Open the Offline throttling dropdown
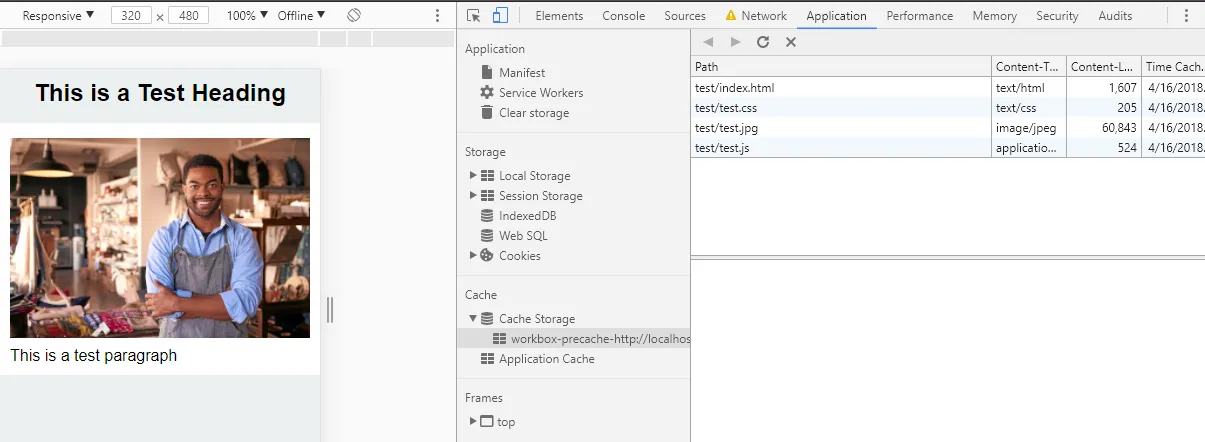 (x=301, y=16)
